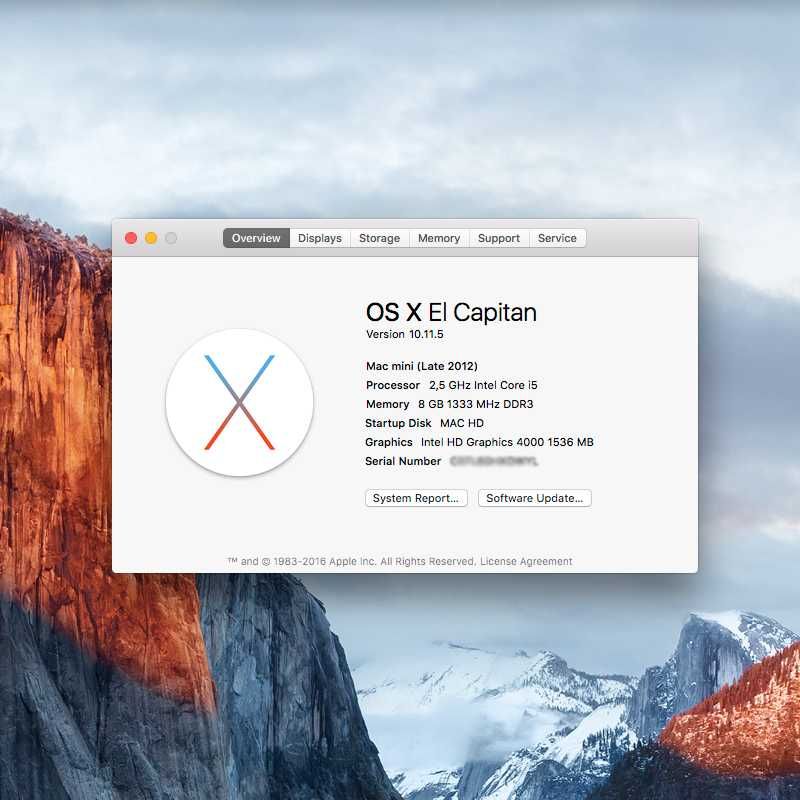Click the OS X El Capitan logo
The width and height of the screenshot is (800, 800).
pos(240,403)
